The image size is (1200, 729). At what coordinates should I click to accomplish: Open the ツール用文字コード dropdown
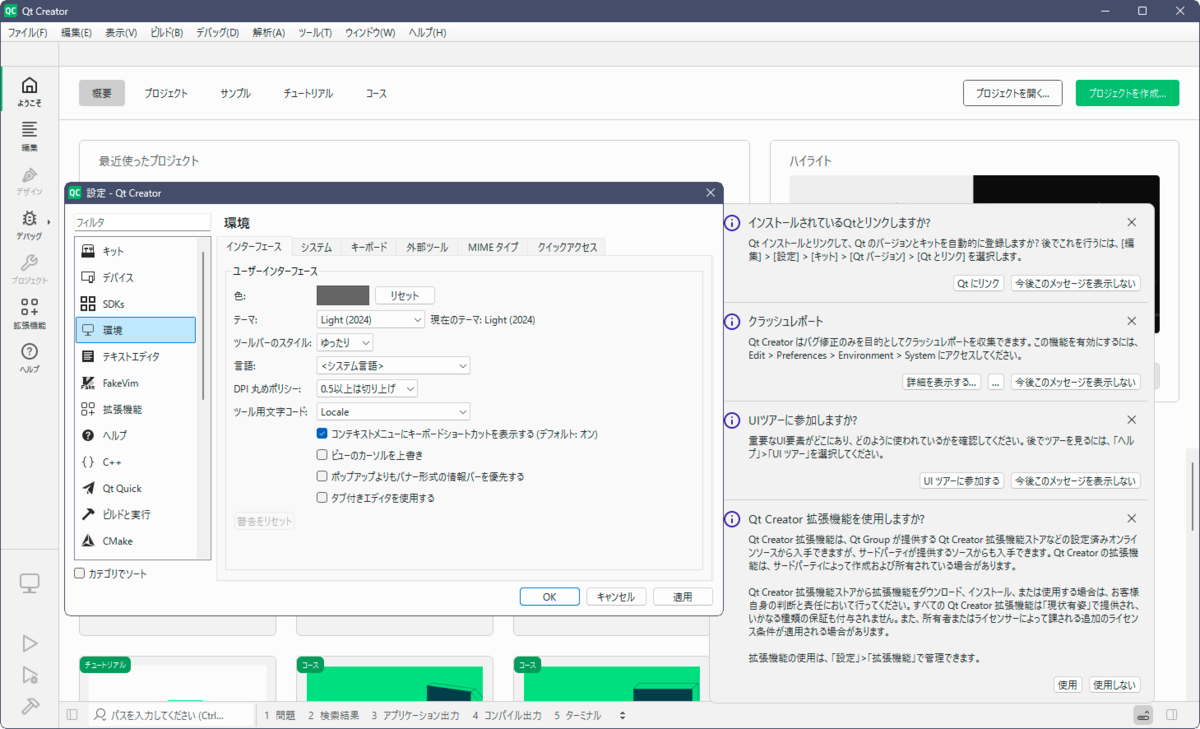[x=393, y=411]
